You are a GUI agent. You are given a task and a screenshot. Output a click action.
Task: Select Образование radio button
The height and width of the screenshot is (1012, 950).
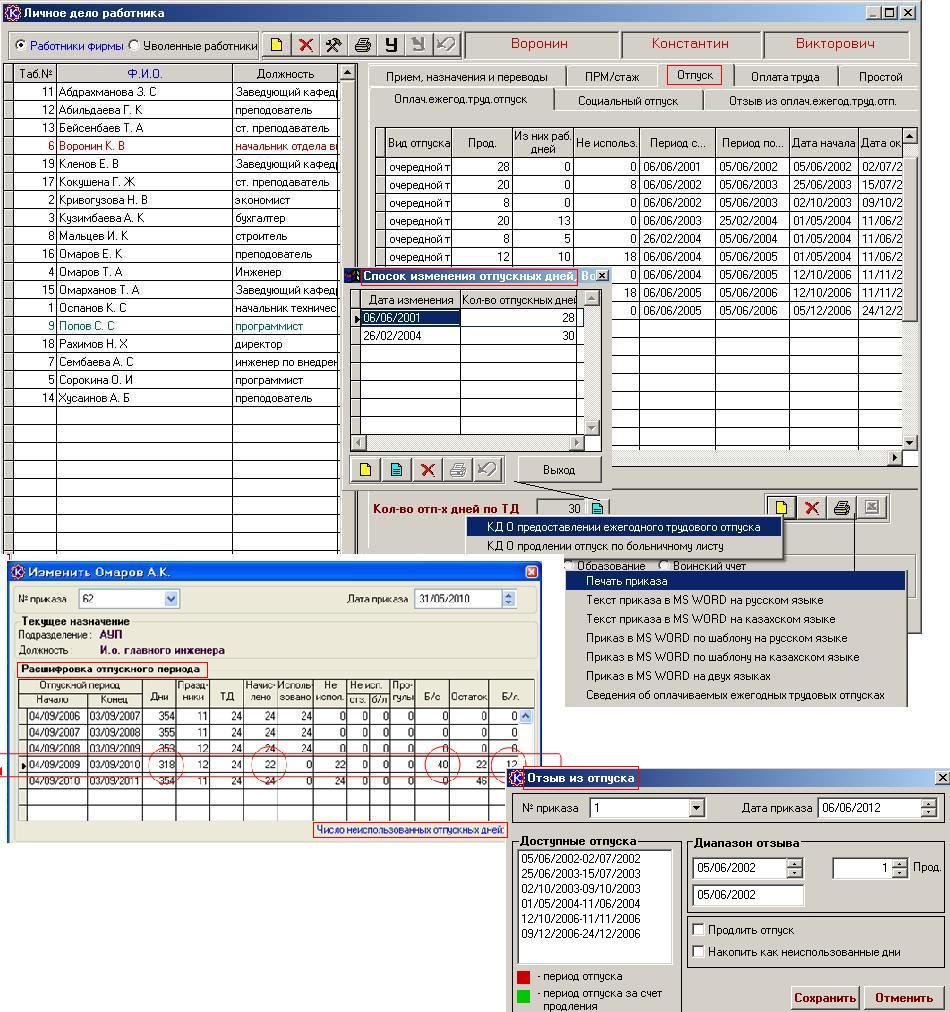click(x=569, y=565)
